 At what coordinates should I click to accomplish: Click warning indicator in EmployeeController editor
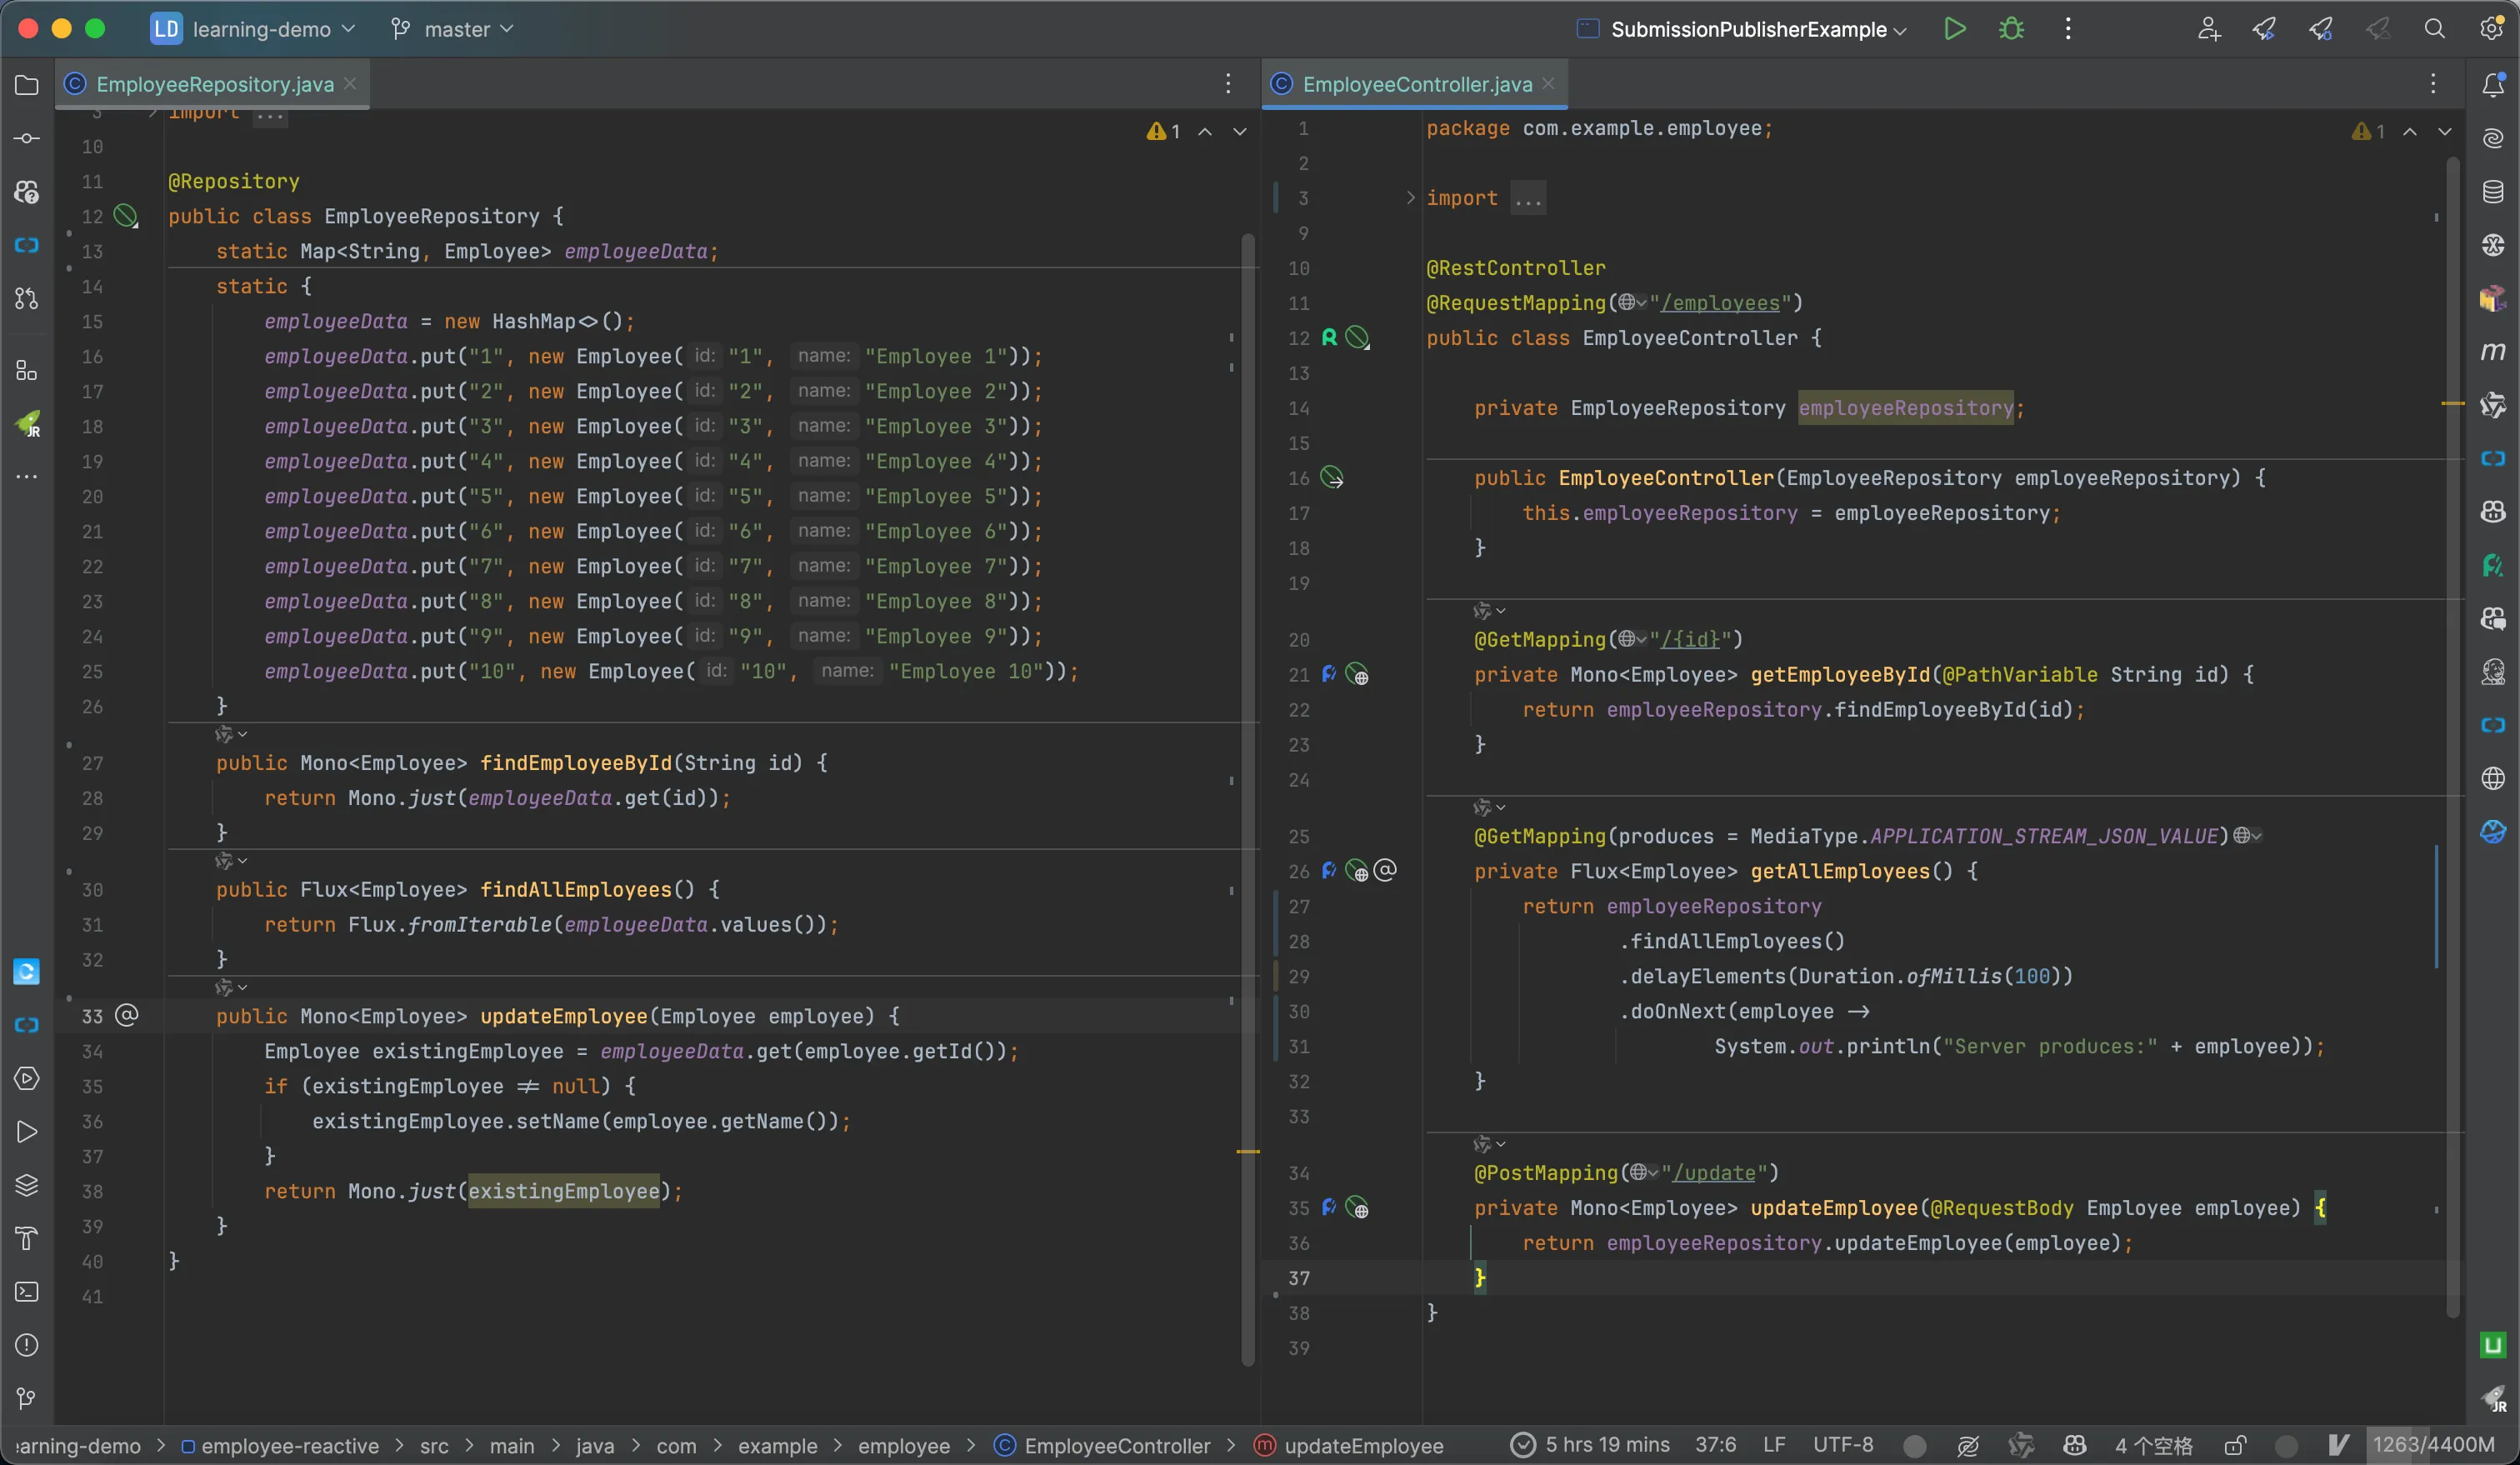click(2369, 131)
